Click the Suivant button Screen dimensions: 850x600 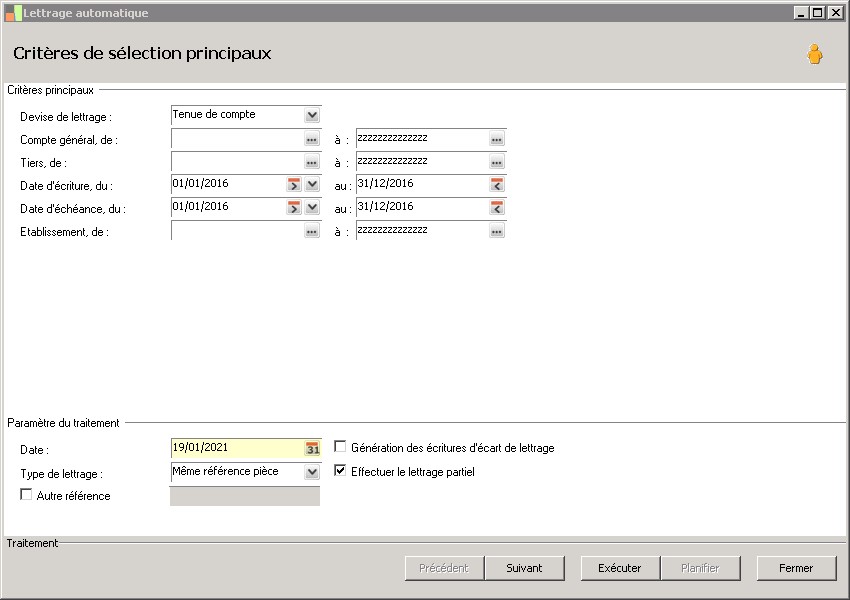(x=524, y=568)
